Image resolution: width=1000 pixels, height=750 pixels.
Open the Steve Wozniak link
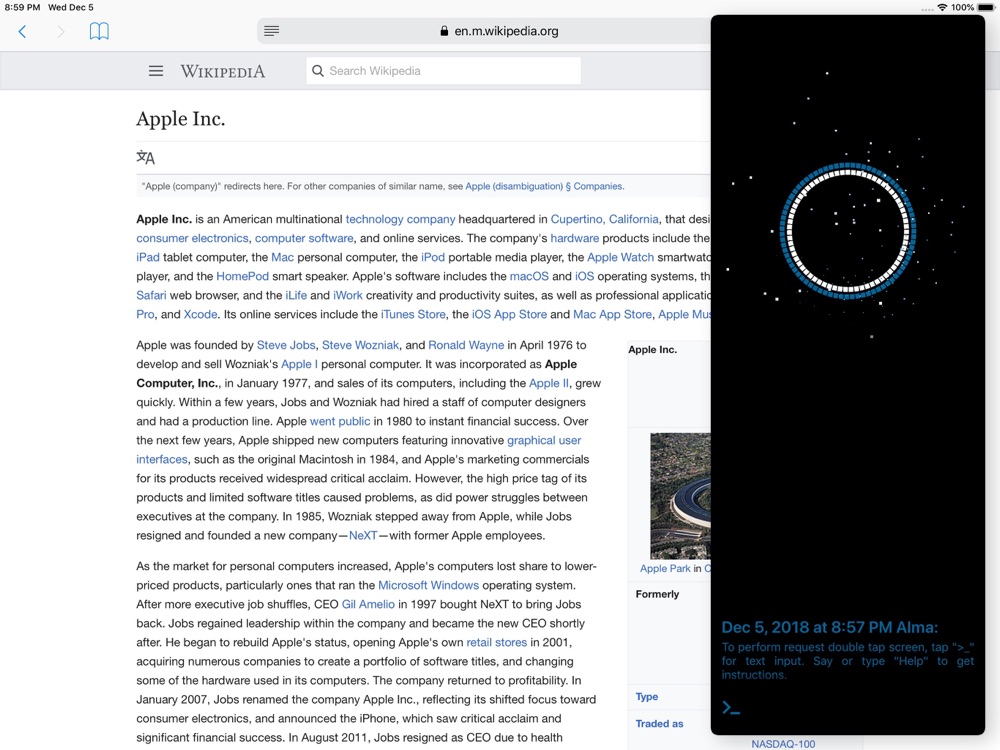[x=360, y=345]
